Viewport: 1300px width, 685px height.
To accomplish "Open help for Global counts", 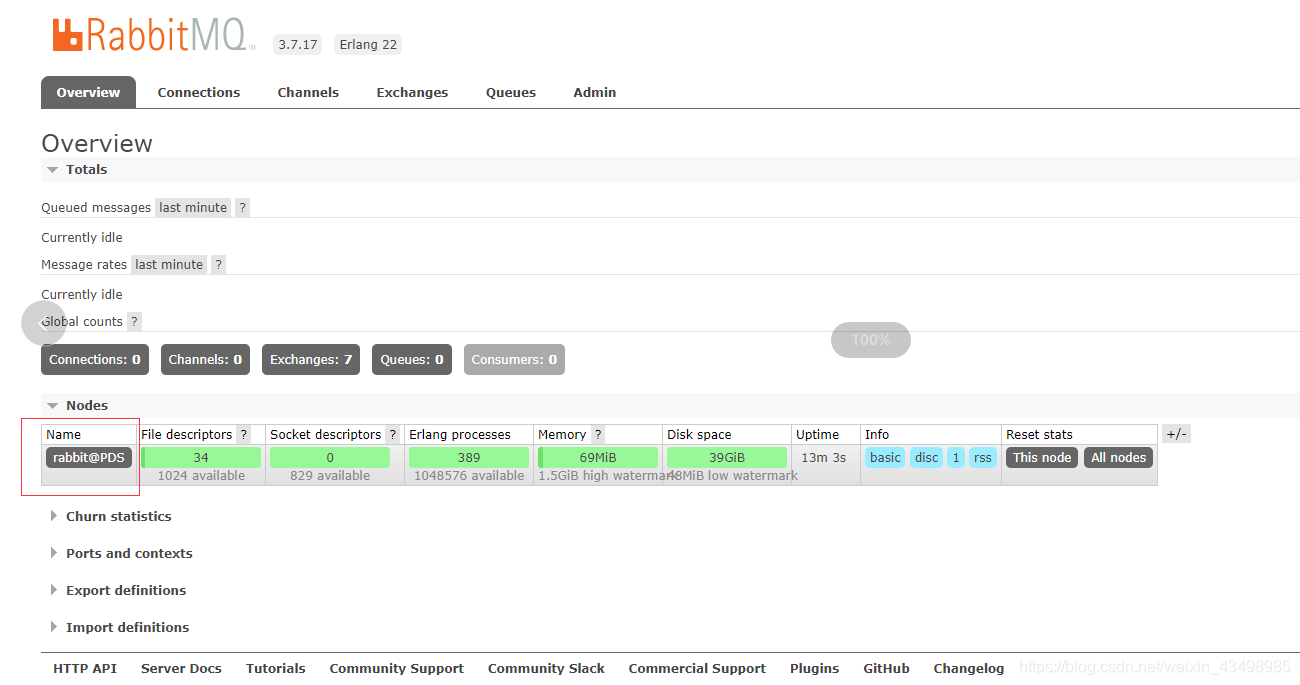I will click(x=135, y=322).
